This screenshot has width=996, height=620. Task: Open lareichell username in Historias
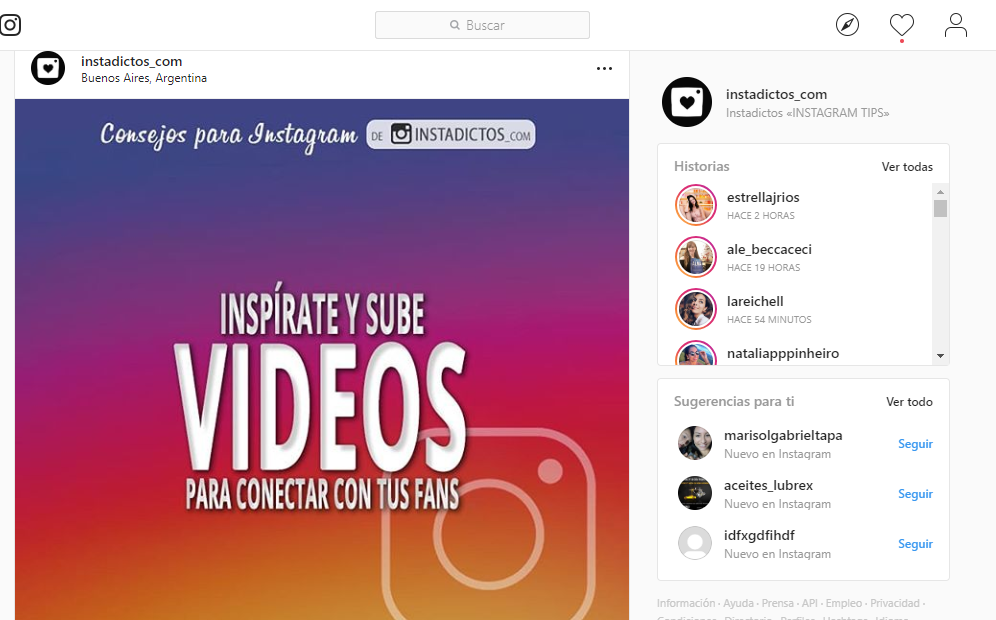pyautogui.click(x=755, y=302)
